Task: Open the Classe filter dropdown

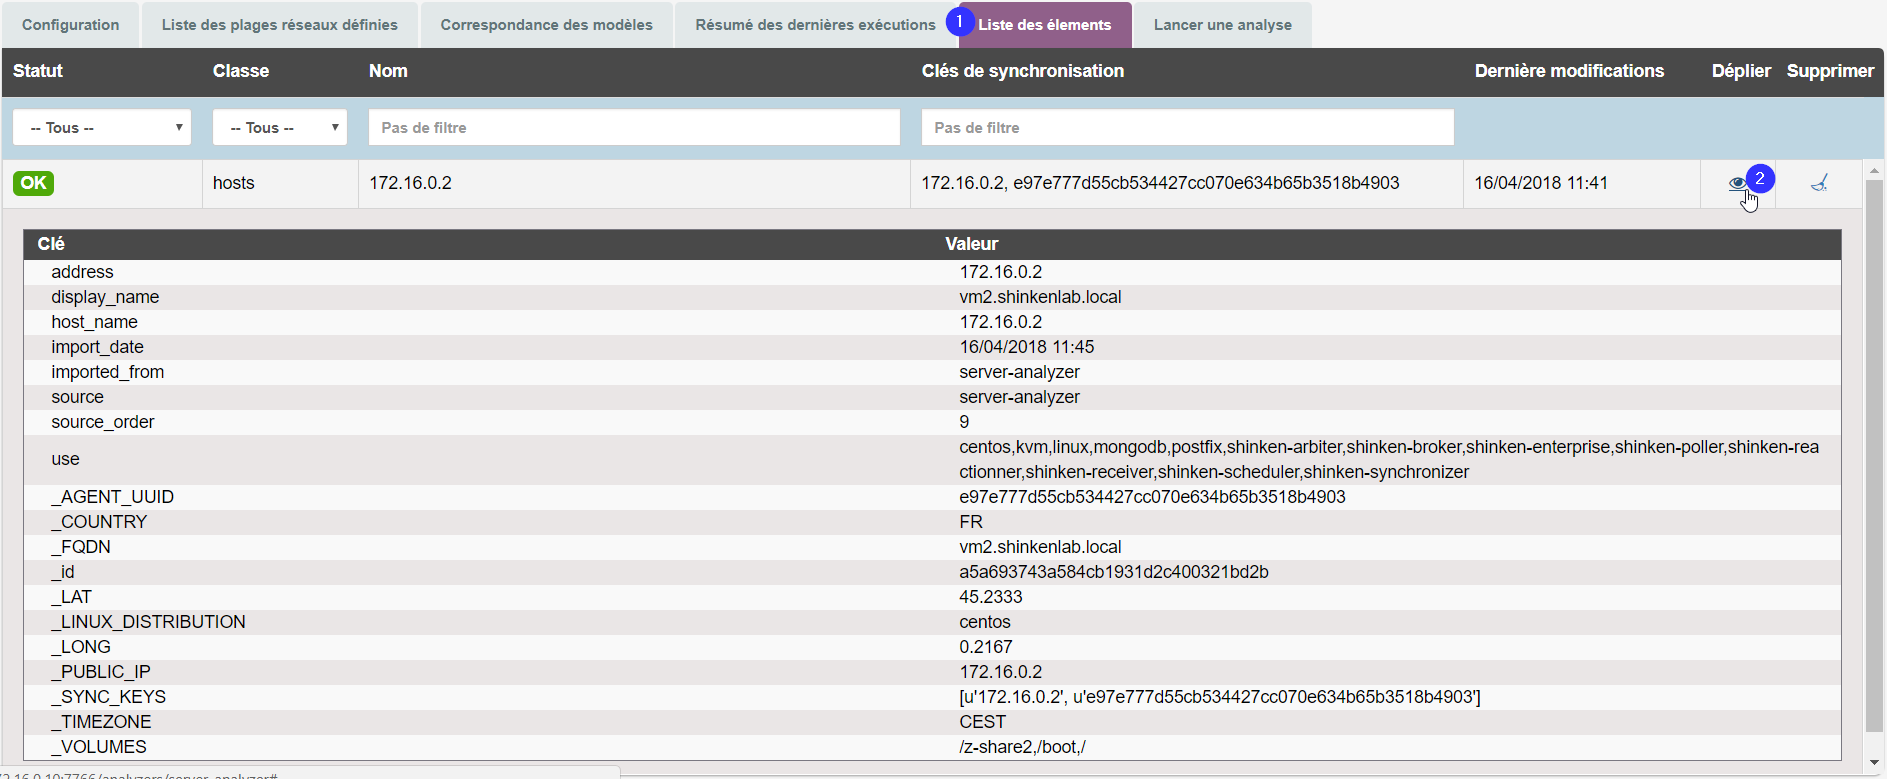Action: click(280, 128)
